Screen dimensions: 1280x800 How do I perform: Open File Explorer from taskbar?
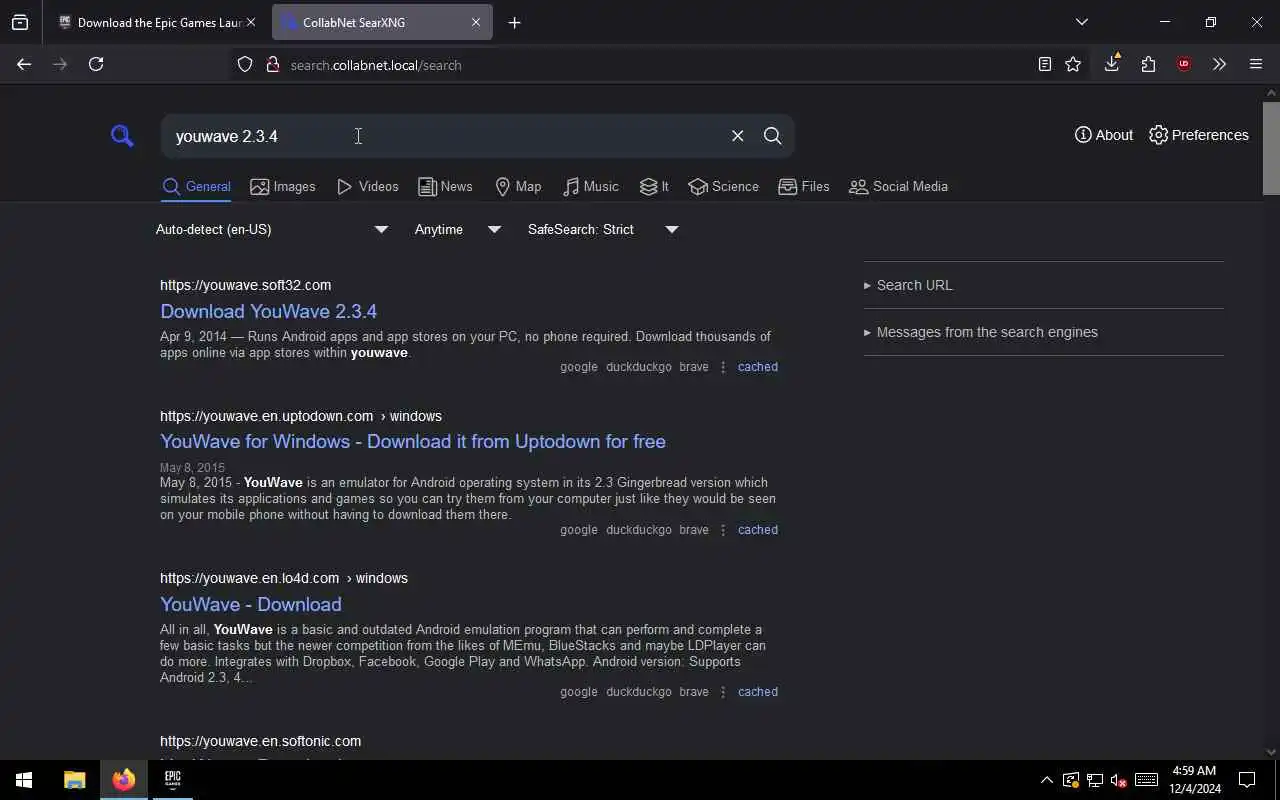[x=74, y=780]
